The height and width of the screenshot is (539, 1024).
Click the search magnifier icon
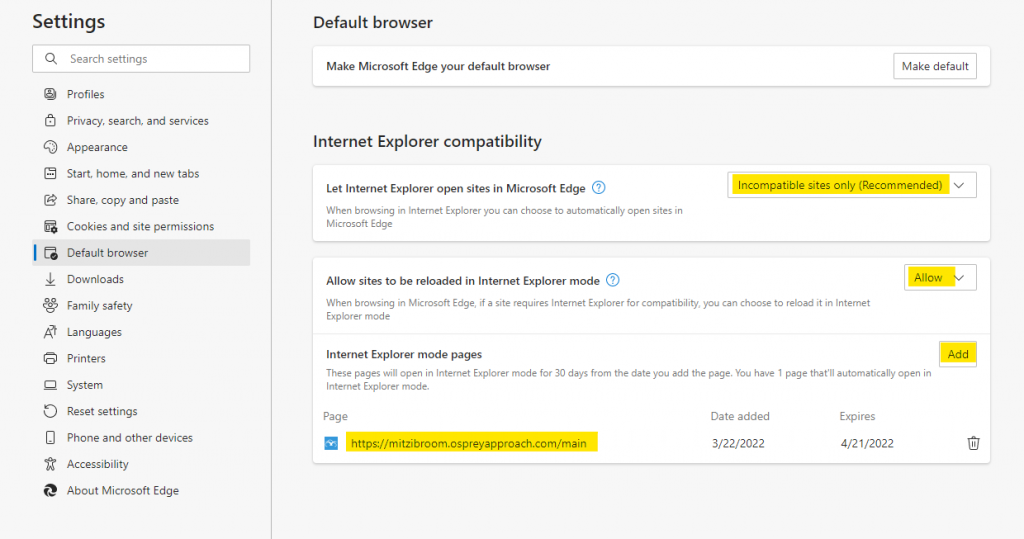click(x=51, y=59)
